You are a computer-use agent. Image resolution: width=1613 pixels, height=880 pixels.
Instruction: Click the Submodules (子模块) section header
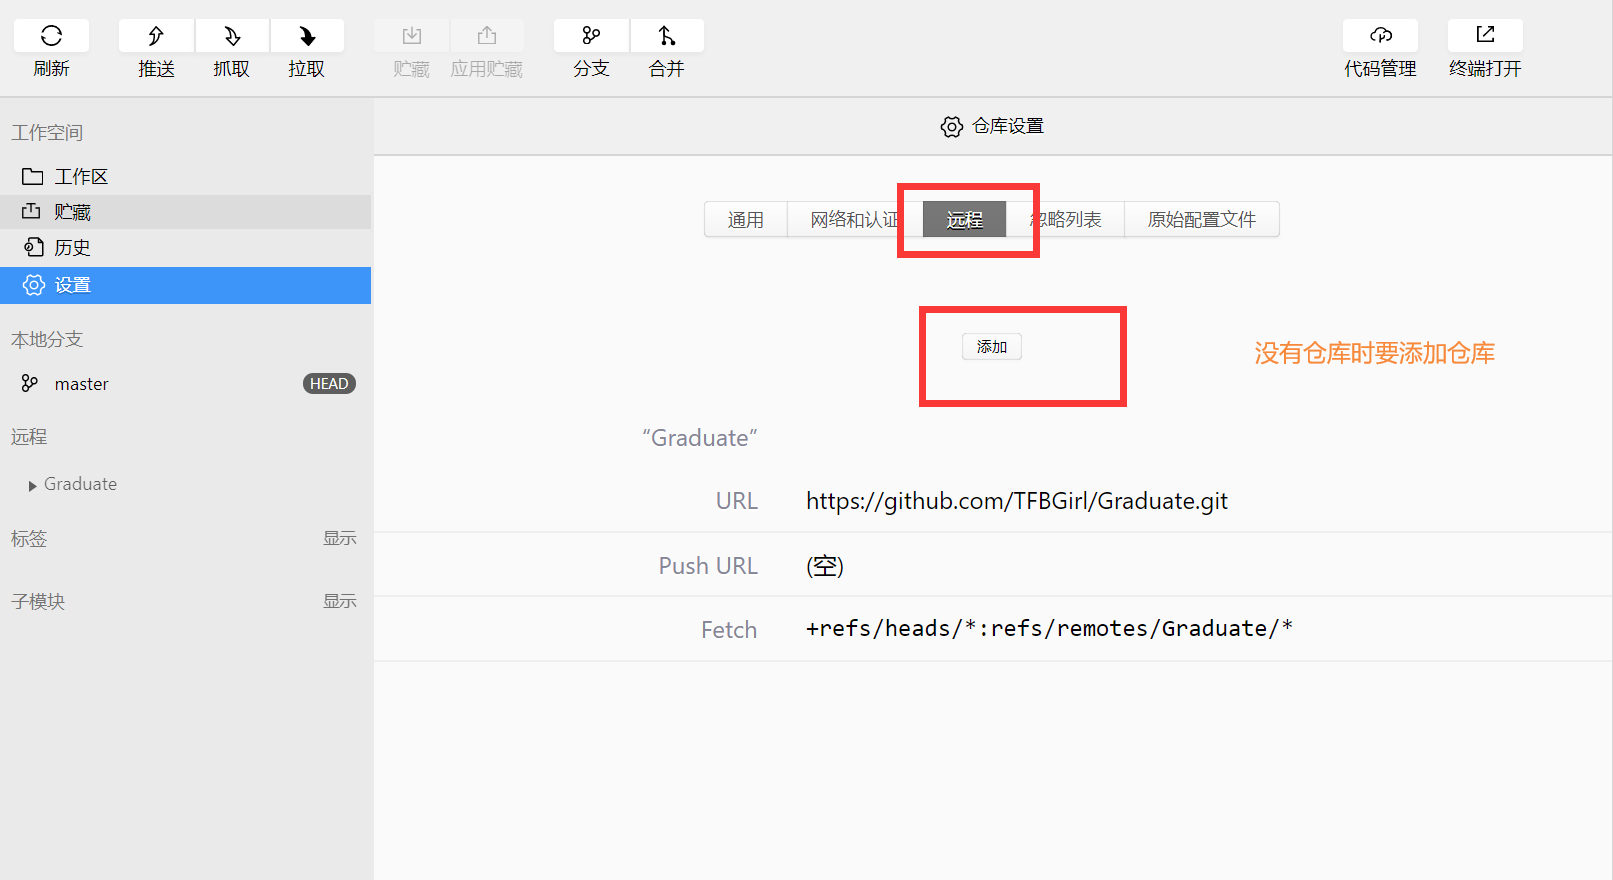[x=38, y=602]
